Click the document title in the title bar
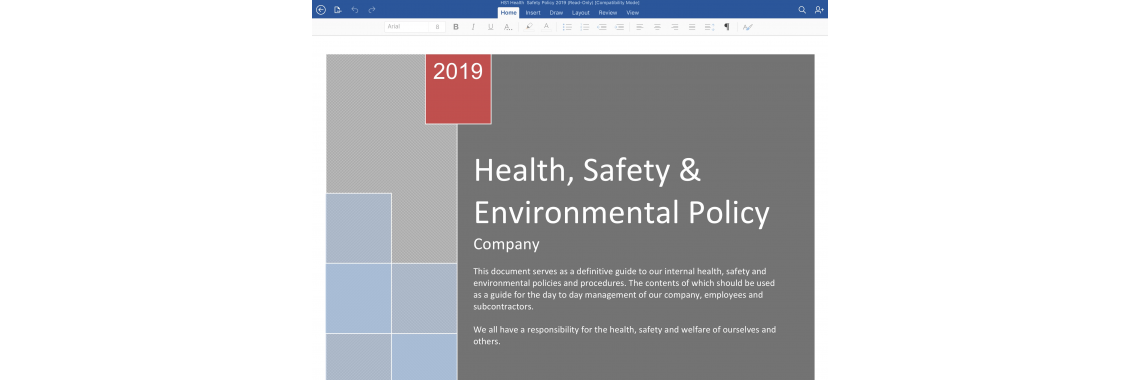 pyautogui.click(x=569, y=3)
